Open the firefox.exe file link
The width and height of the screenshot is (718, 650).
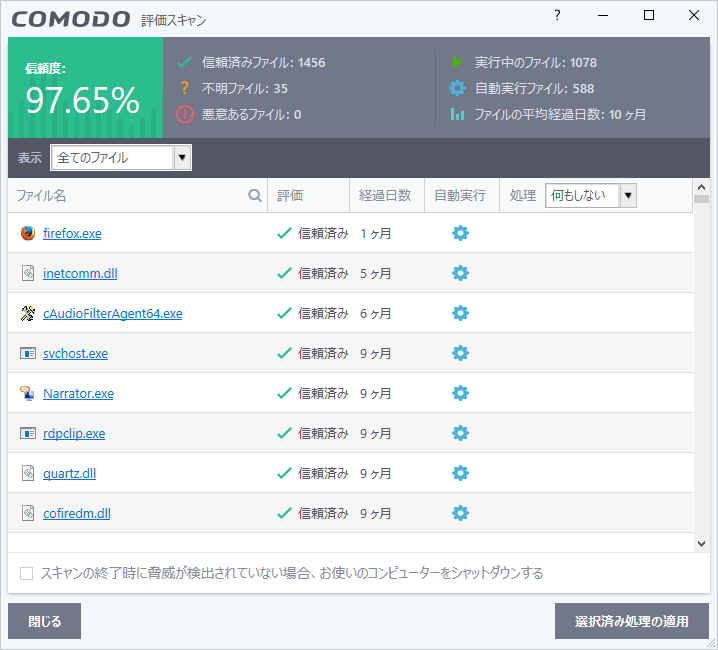tap(72, 234)
